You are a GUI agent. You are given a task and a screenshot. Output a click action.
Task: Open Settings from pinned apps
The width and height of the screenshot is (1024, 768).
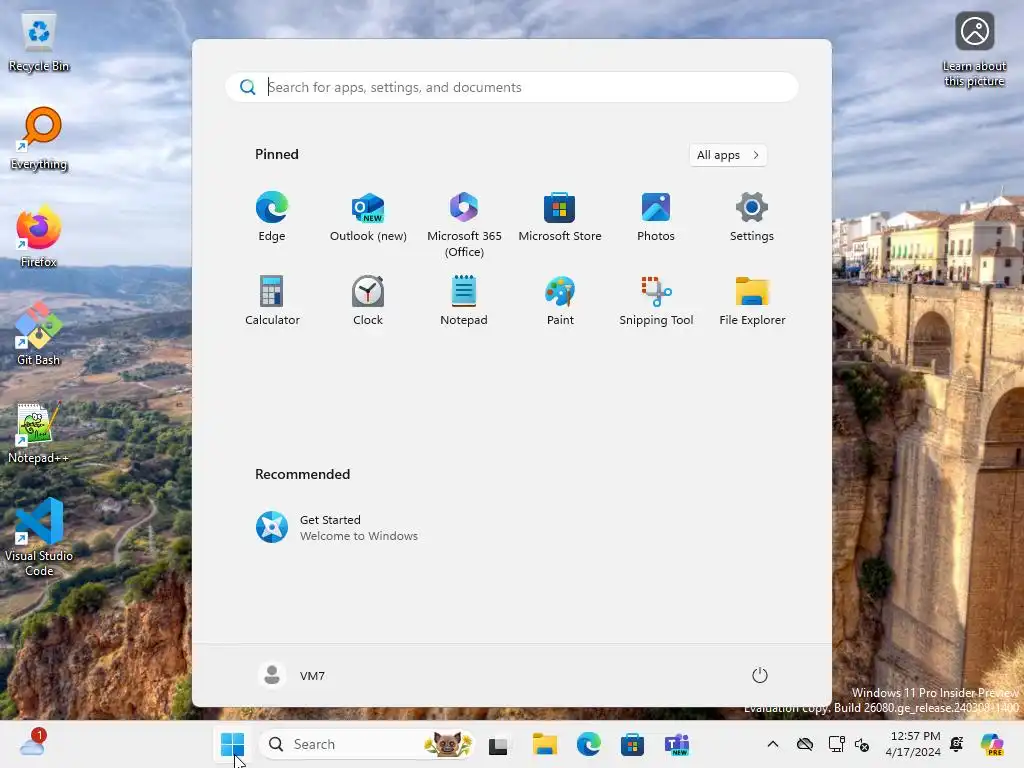pos(752,217)
